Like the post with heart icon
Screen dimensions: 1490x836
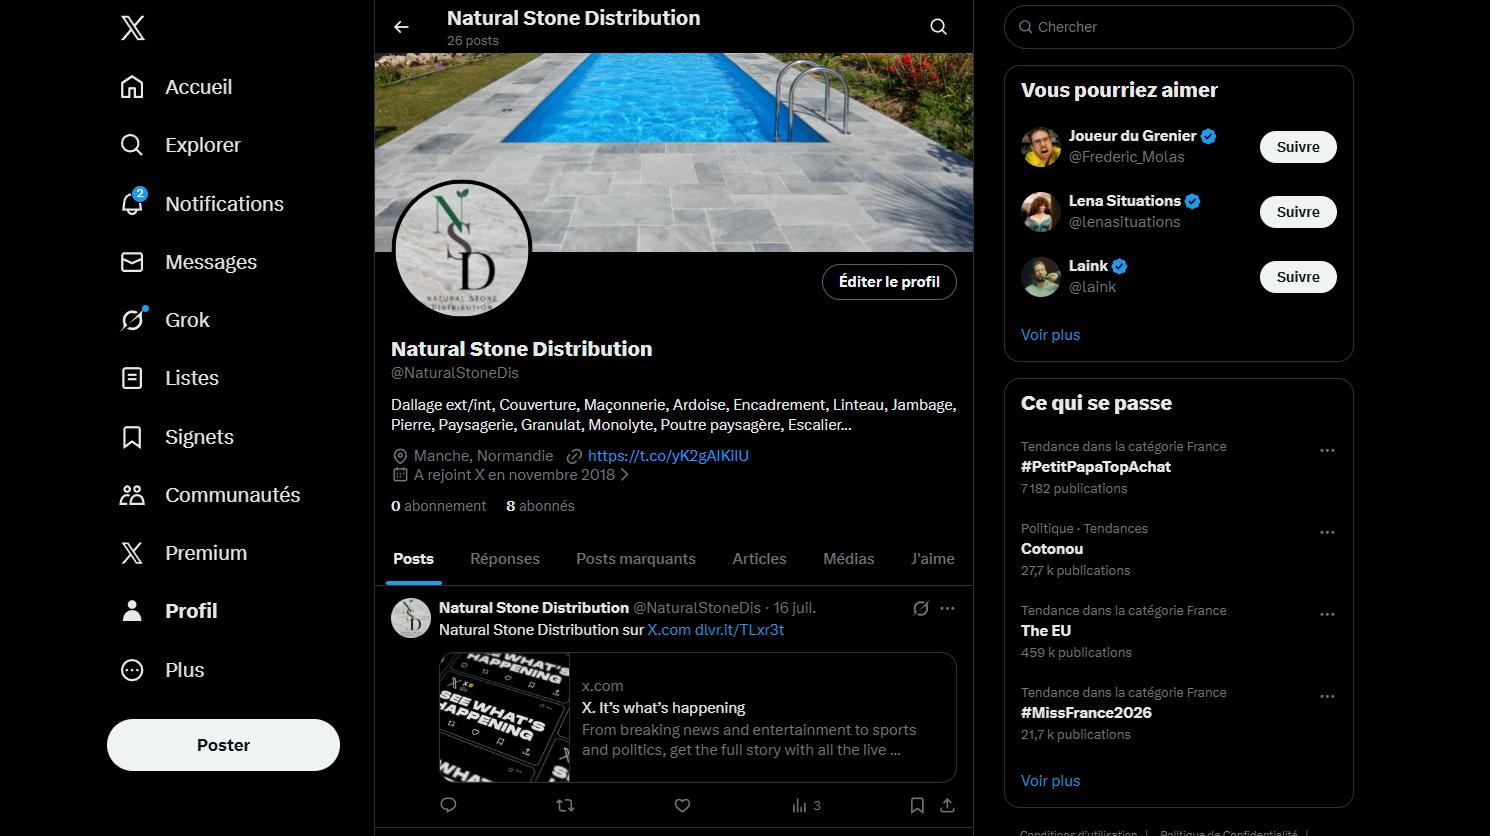tap(682, 805)
